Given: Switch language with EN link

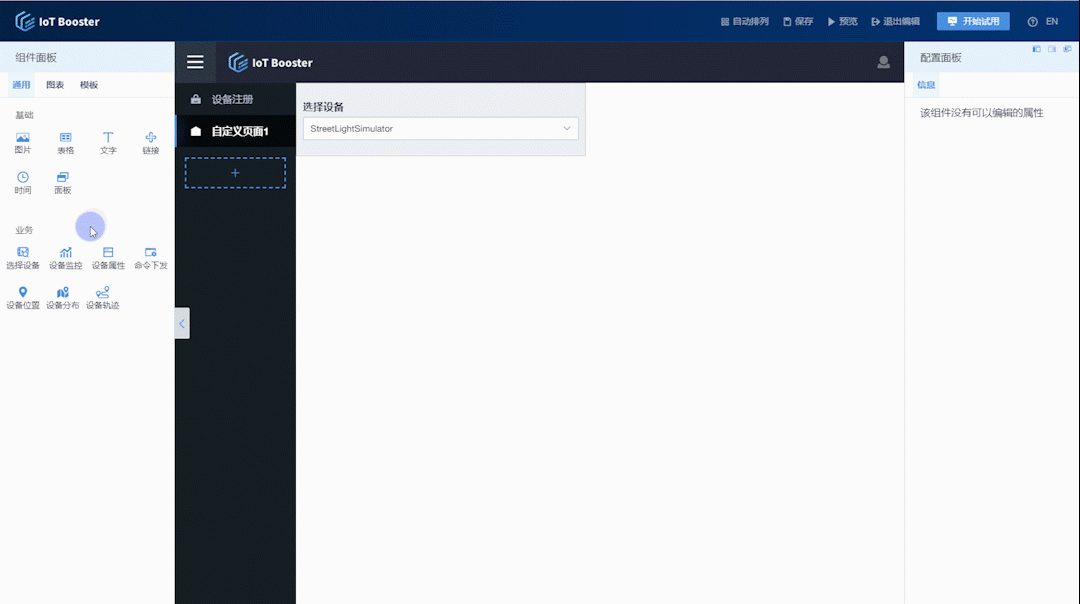Looking at the screenshot, I should pyautogui.click(x=1052, y=21).
